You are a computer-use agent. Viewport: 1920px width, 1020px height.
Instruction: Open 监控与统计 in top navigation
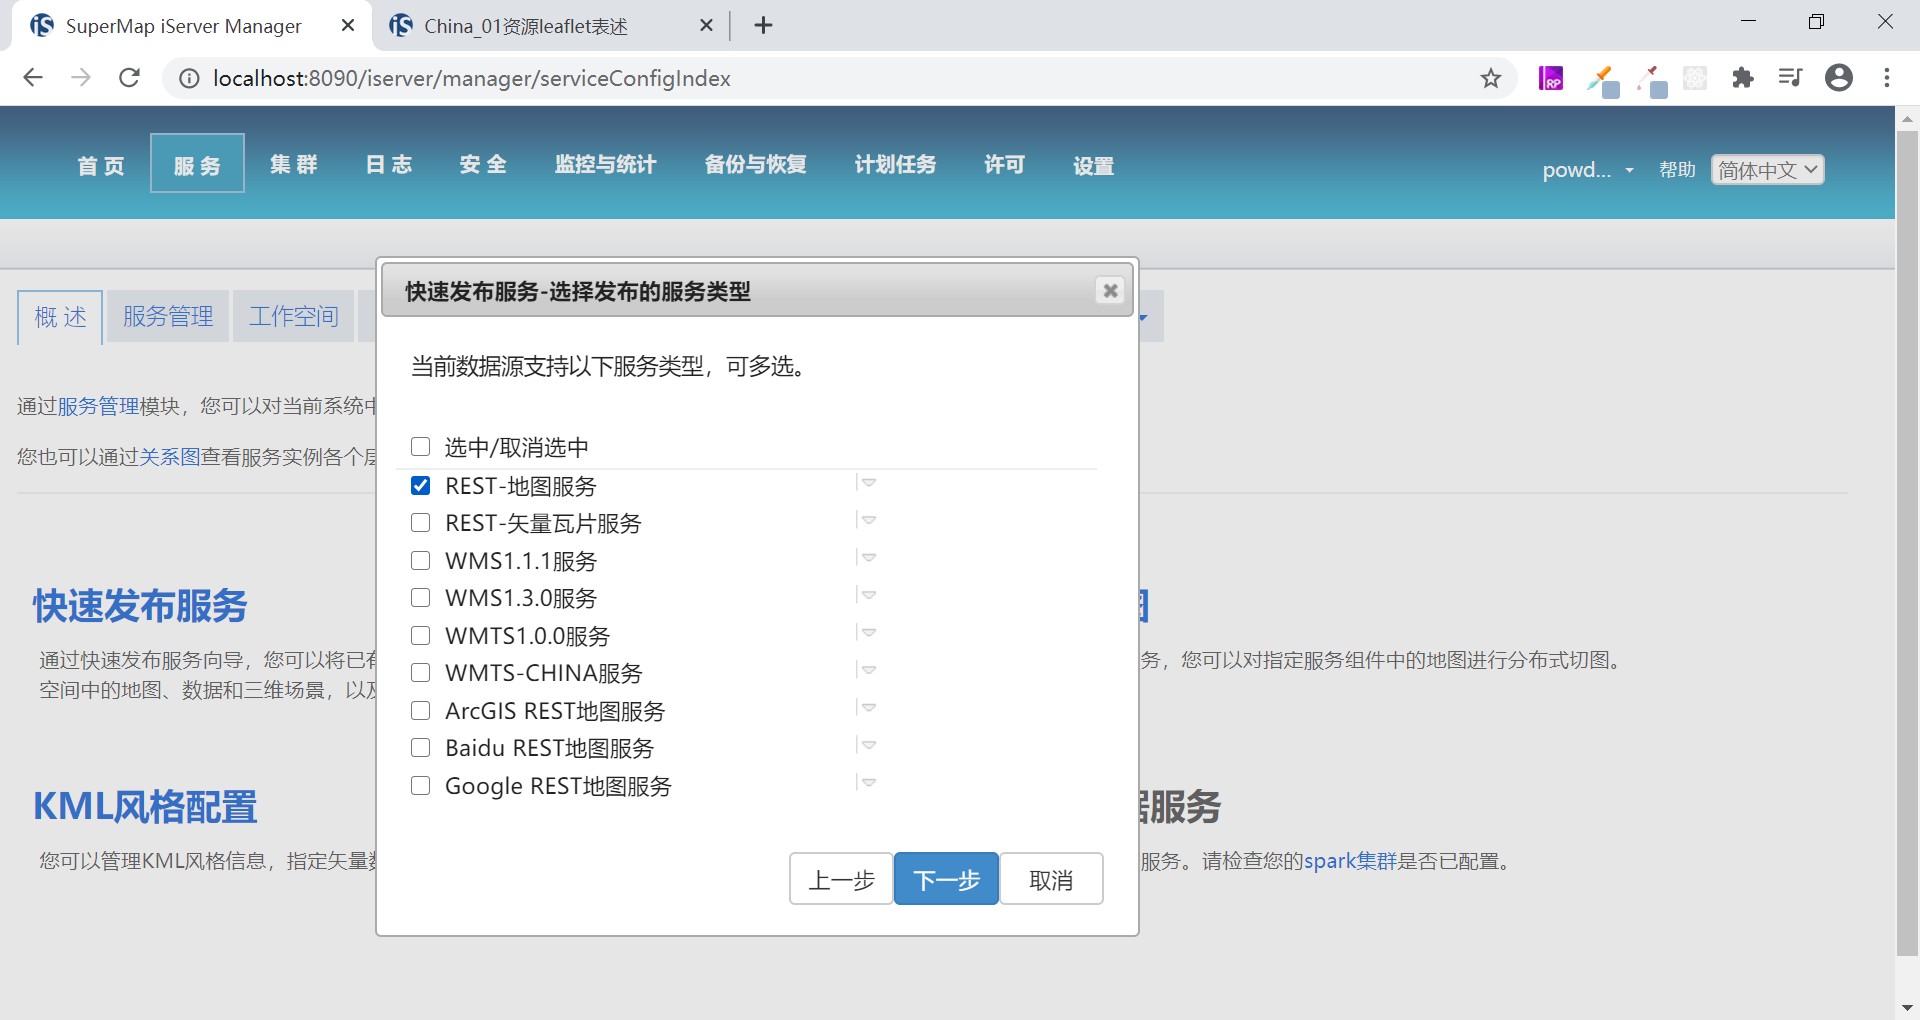pos(606,165)
